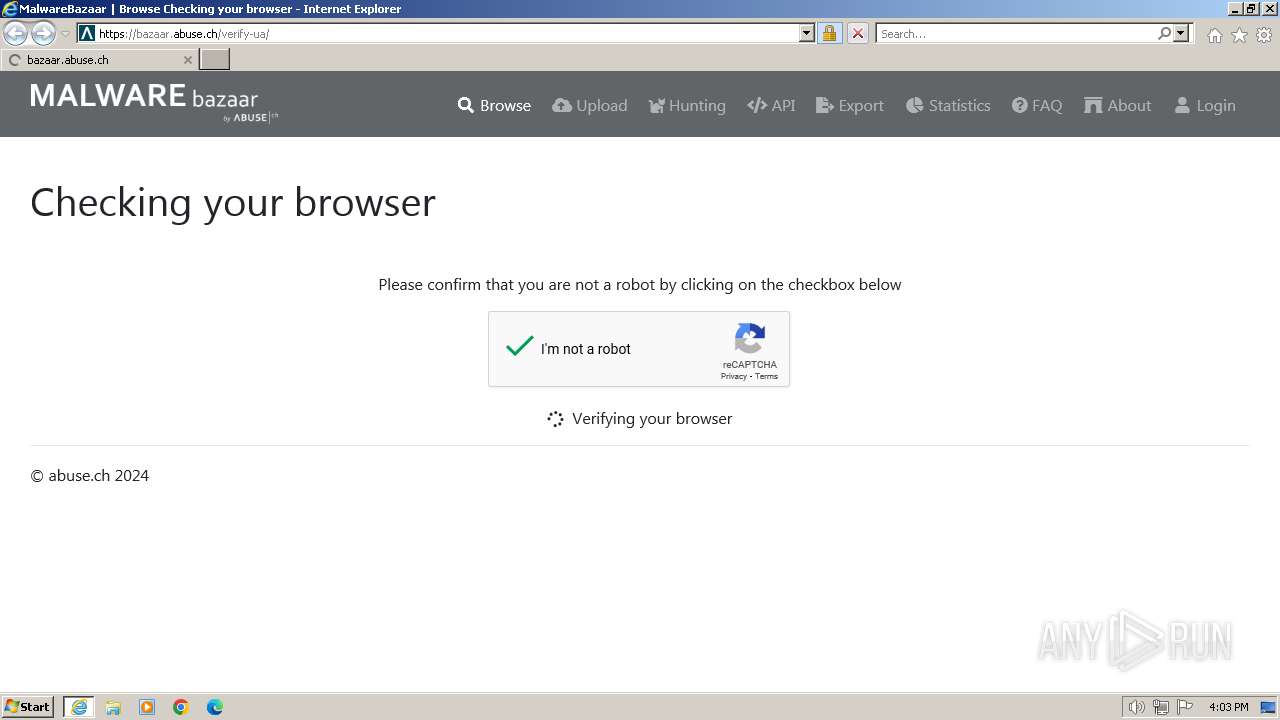Open the Hunting menu item

[x=687, y=105]
